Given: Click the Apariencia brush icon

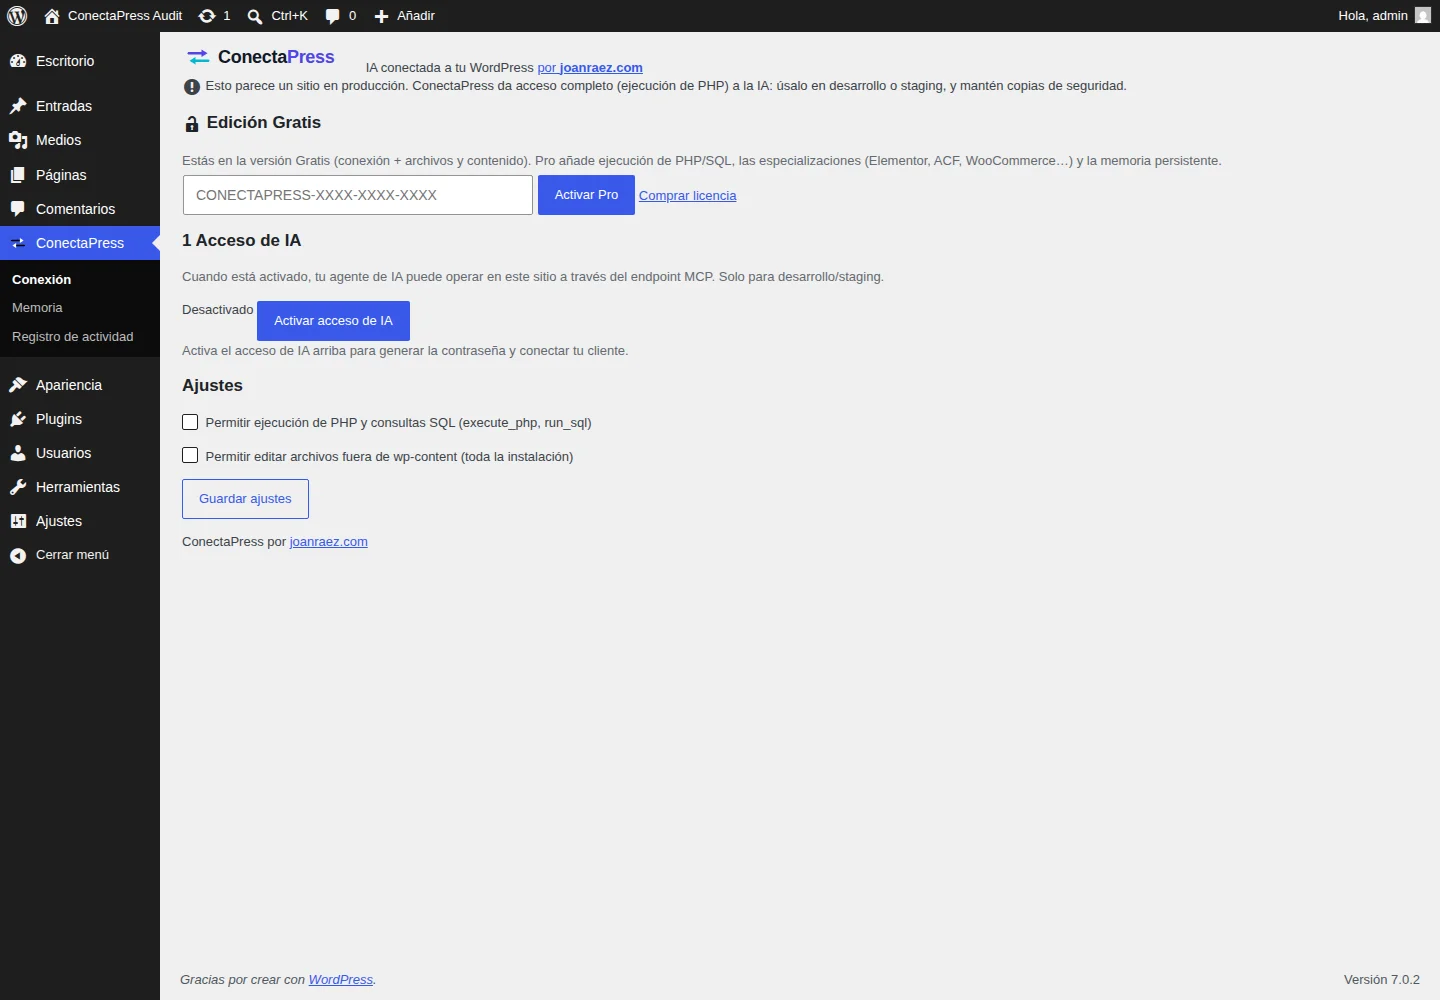Looking at the screenshot, I should click(18, 385).
